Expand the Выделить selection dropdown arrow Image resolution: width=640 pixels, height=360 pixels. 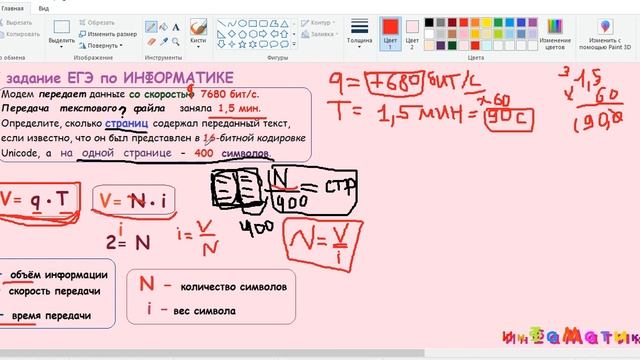[x=62, y=47]
